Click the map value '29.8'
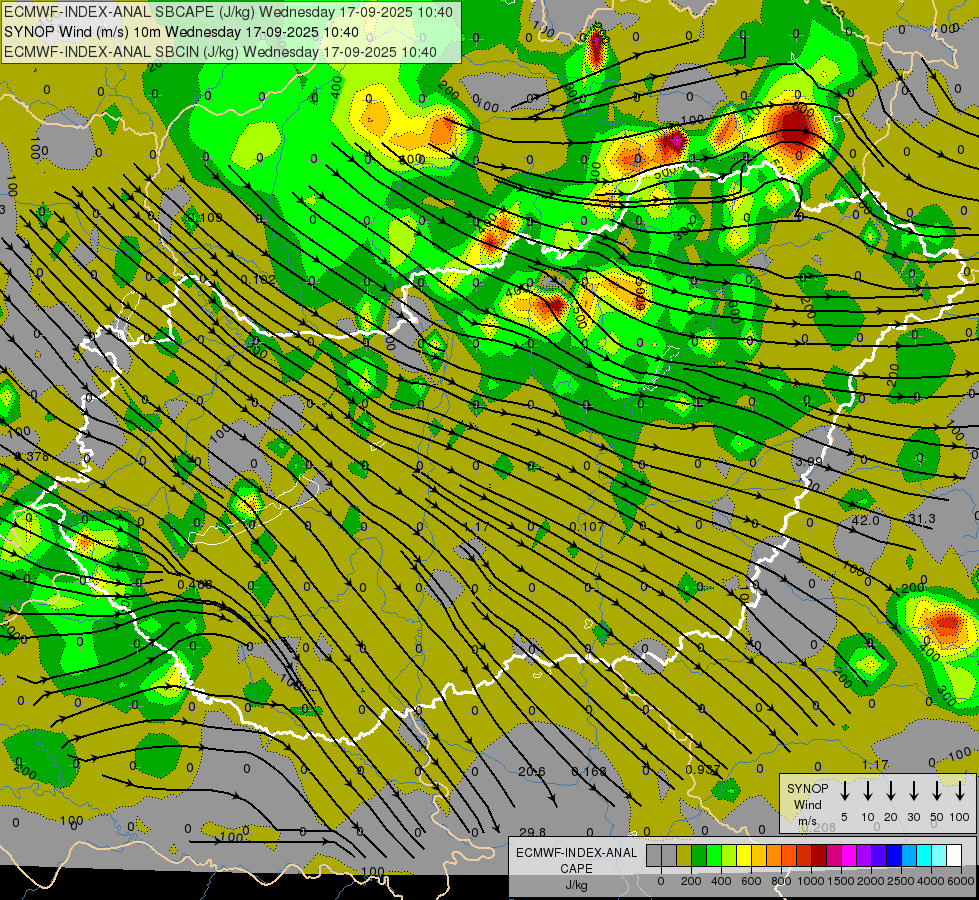979x900 pixels. (x=532, y=832)
